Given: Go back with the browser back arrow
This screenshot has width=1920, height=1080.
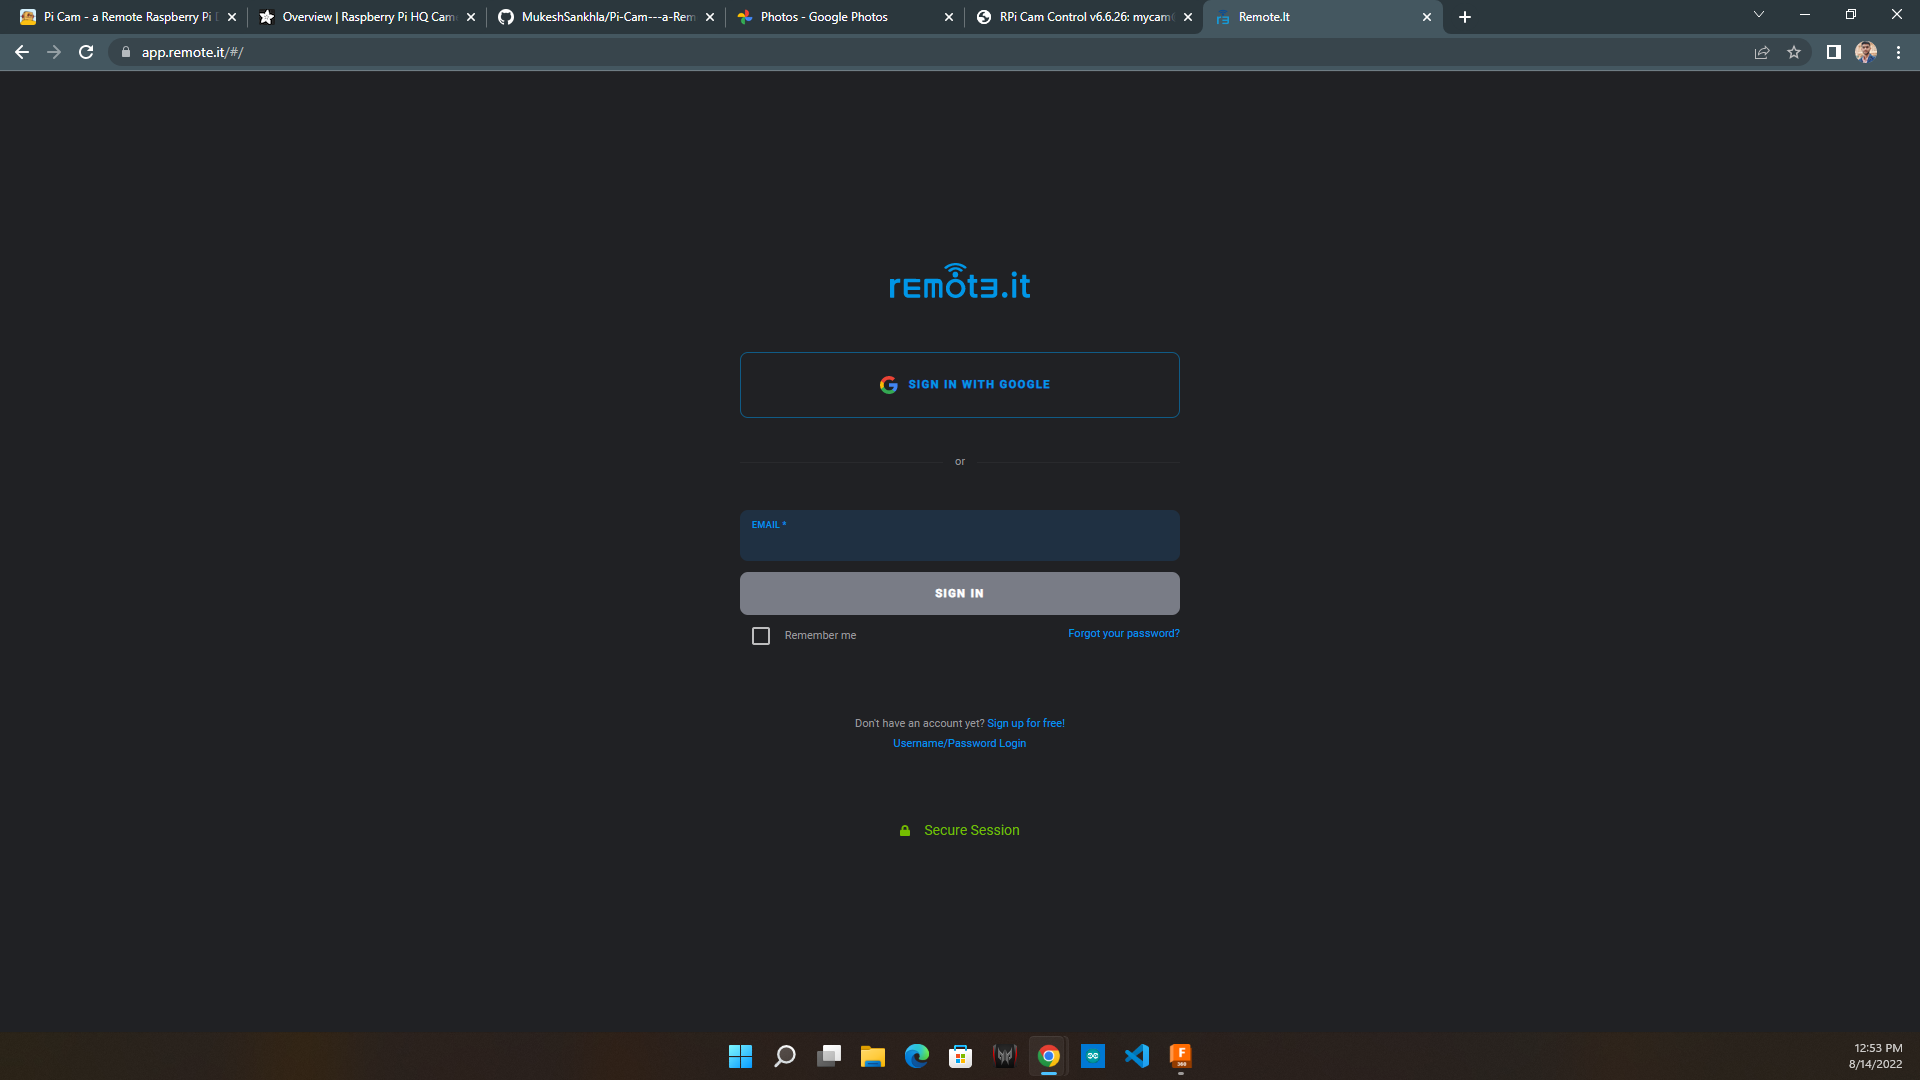Looking at the screenshot, I should tap(22, 52).
